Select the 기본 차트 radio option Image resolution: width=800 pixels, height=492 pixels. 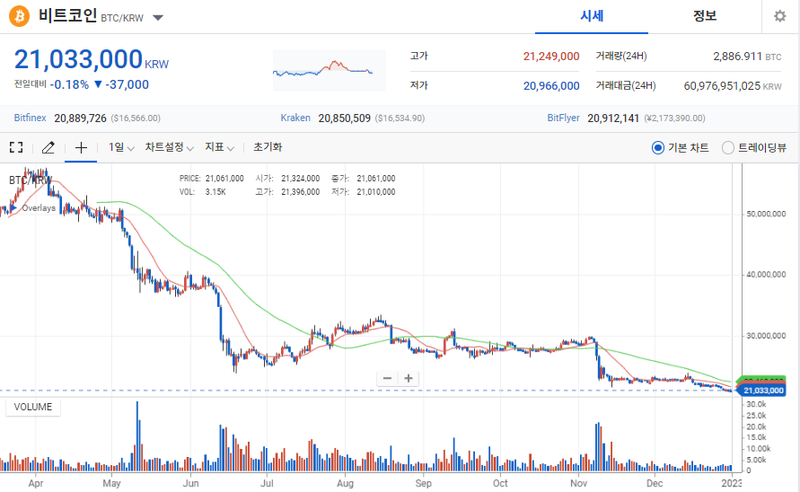click(657, 147)
